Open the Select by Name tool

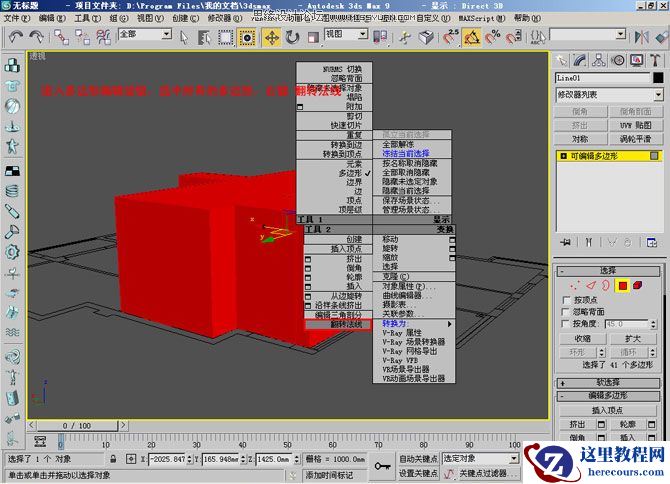204,38
